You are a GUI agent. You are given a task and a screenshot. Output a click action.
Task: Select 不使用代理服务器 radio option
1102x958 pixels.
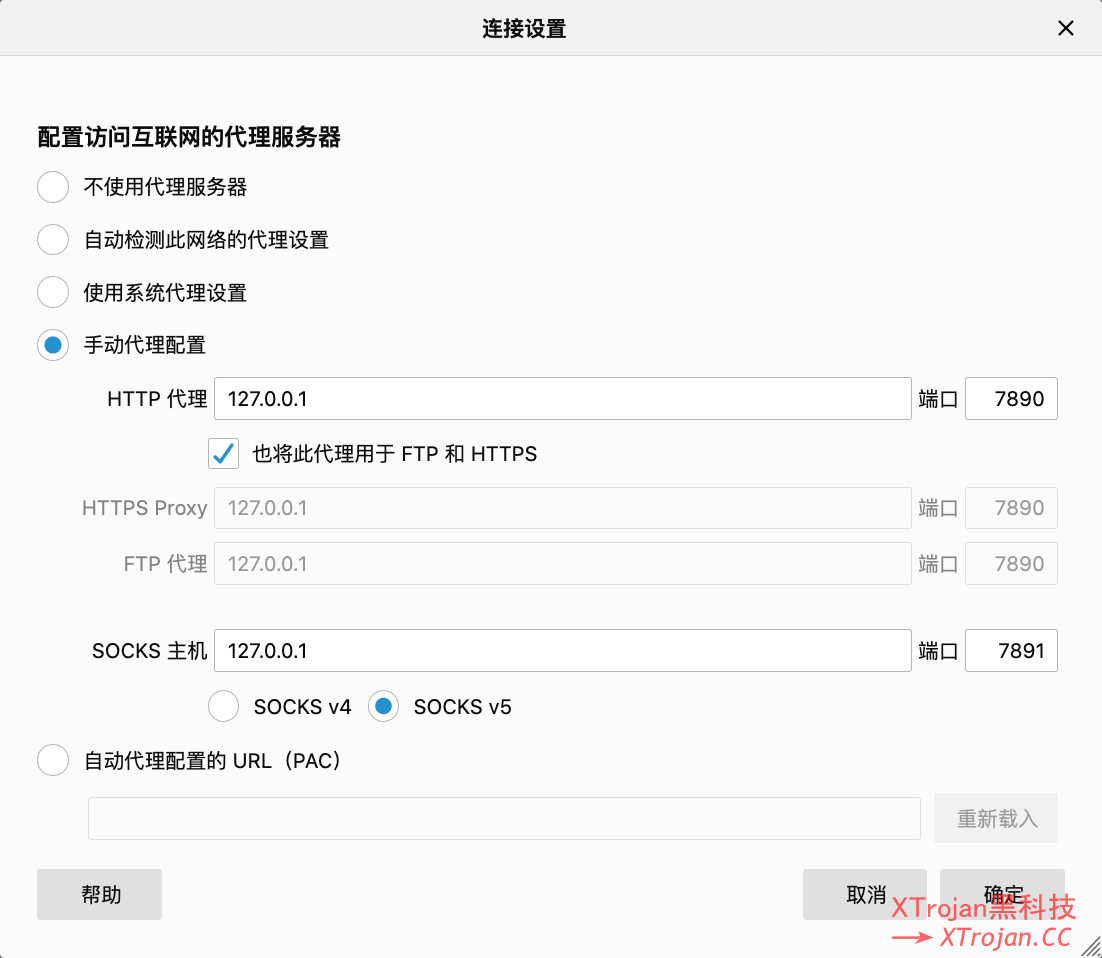coord(53,187)
